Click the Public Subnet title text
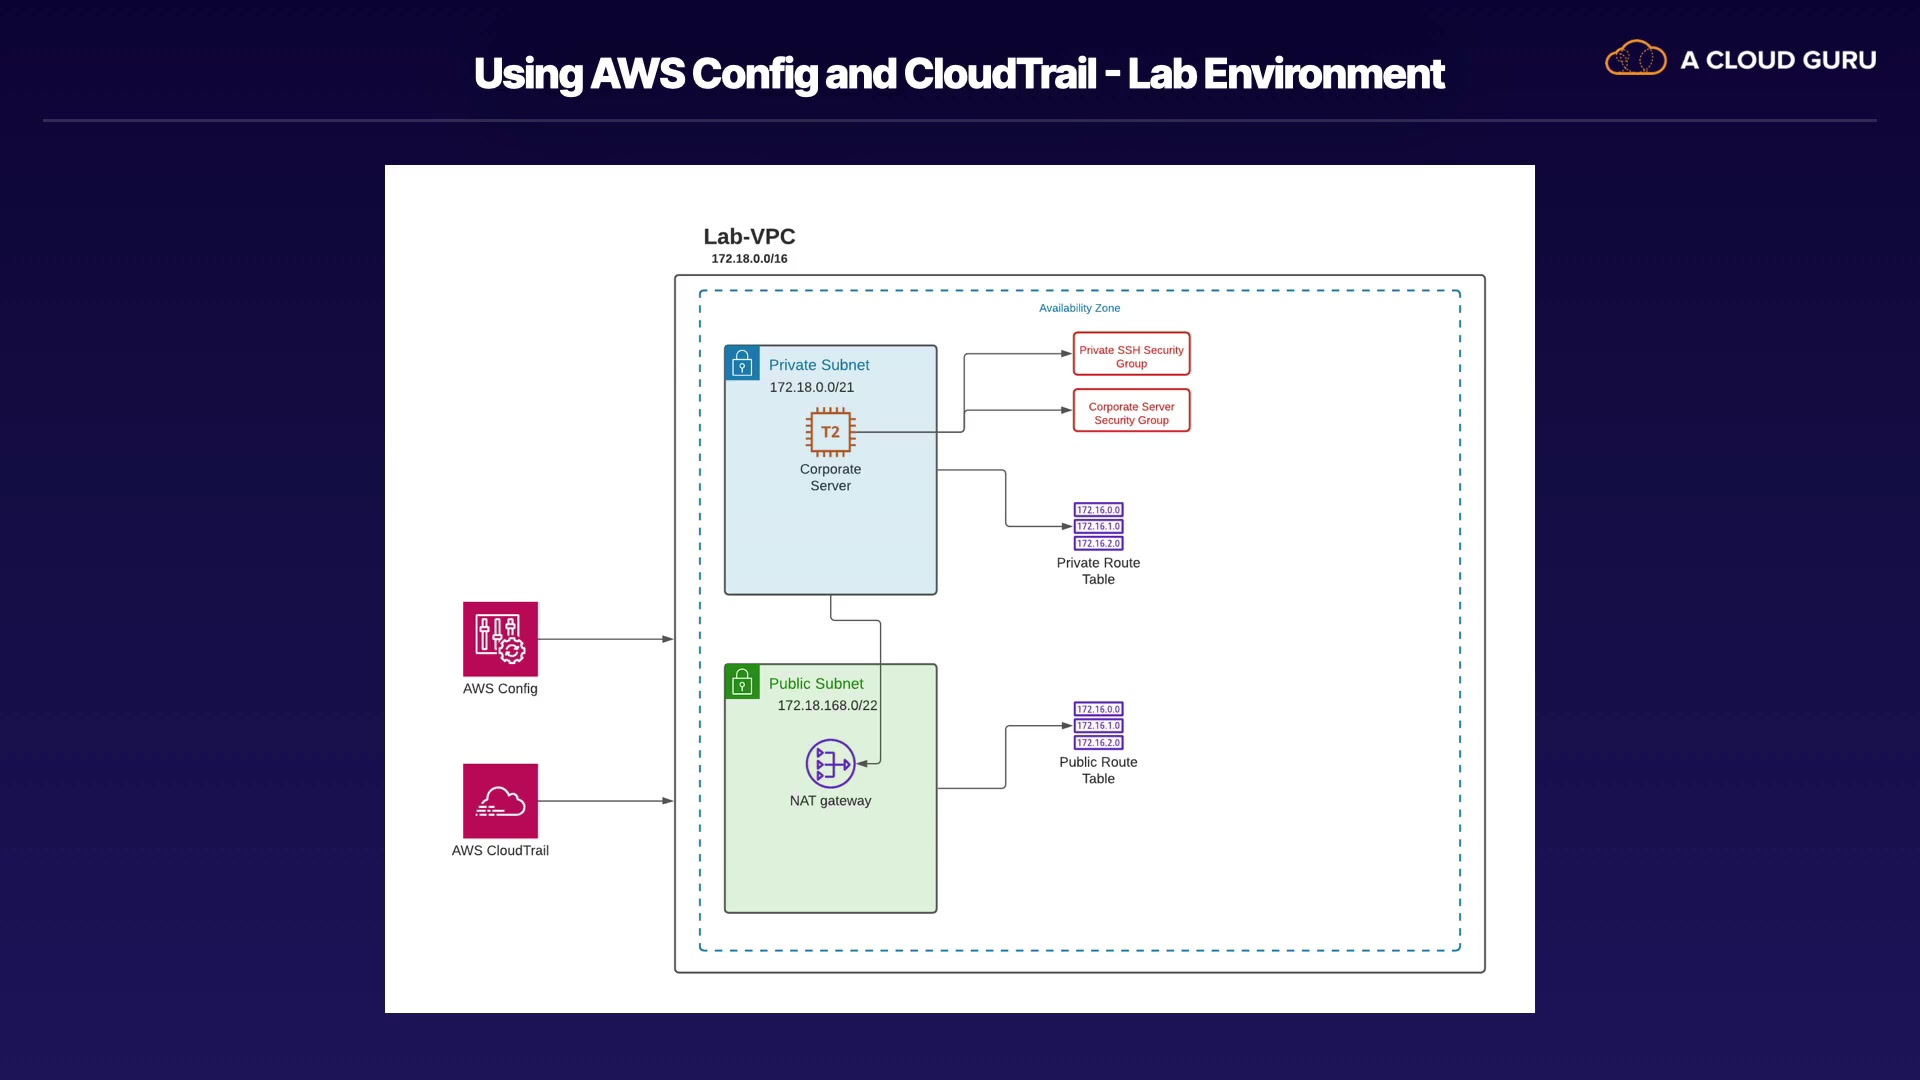Viewport: 1920px width, 1080px height. tap(816, 684)
